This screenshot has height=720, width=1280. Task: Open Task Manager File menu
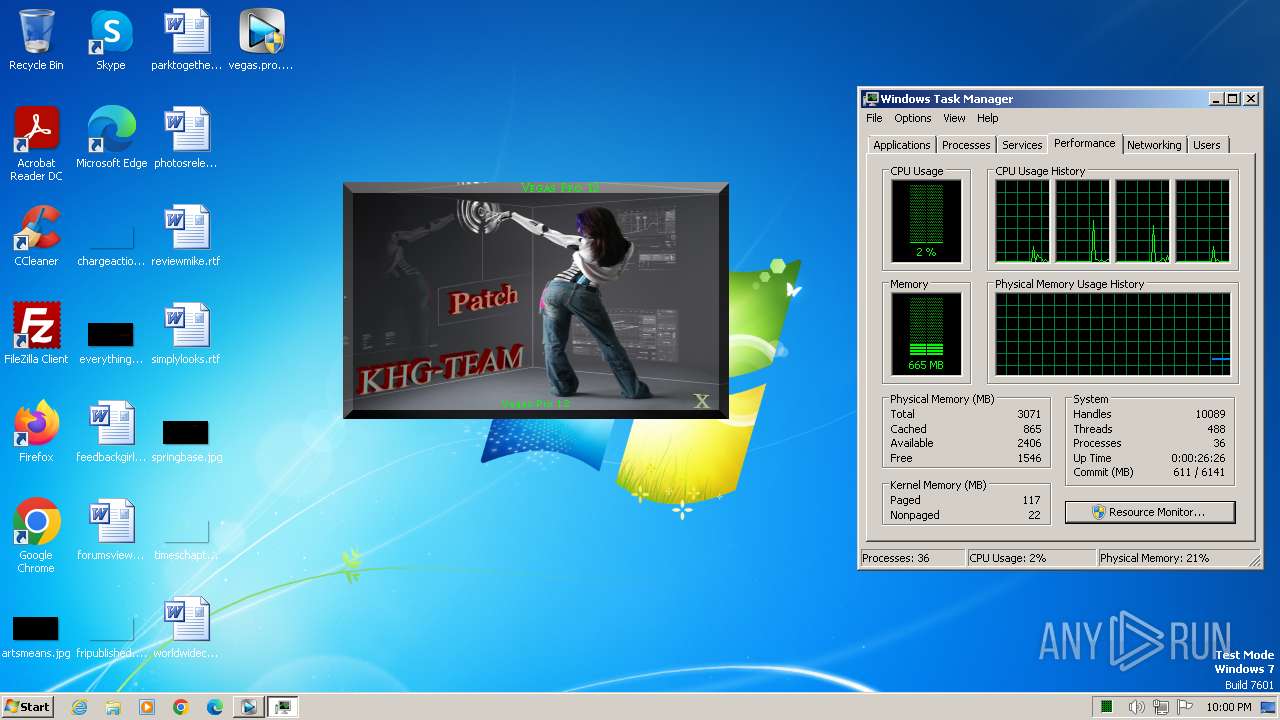(874, 118)
